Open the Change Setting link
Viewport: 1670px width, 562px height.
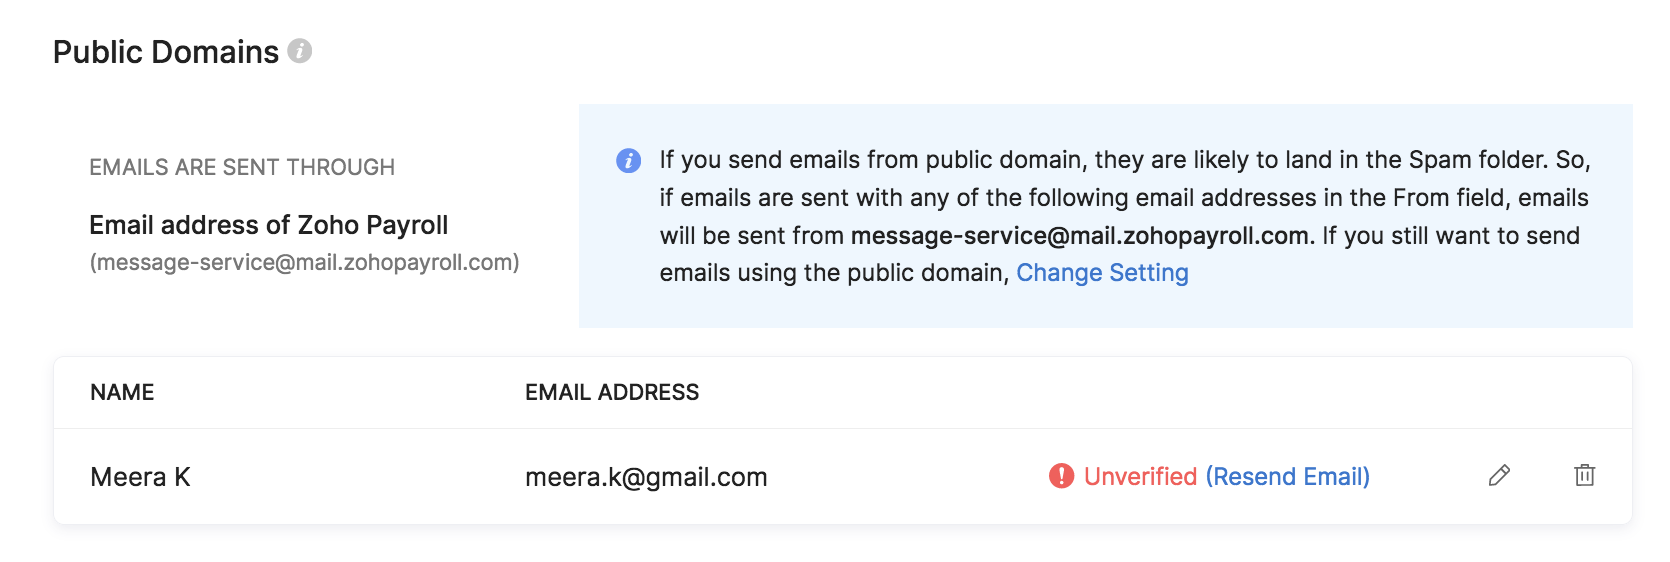tap(1102, 273)
